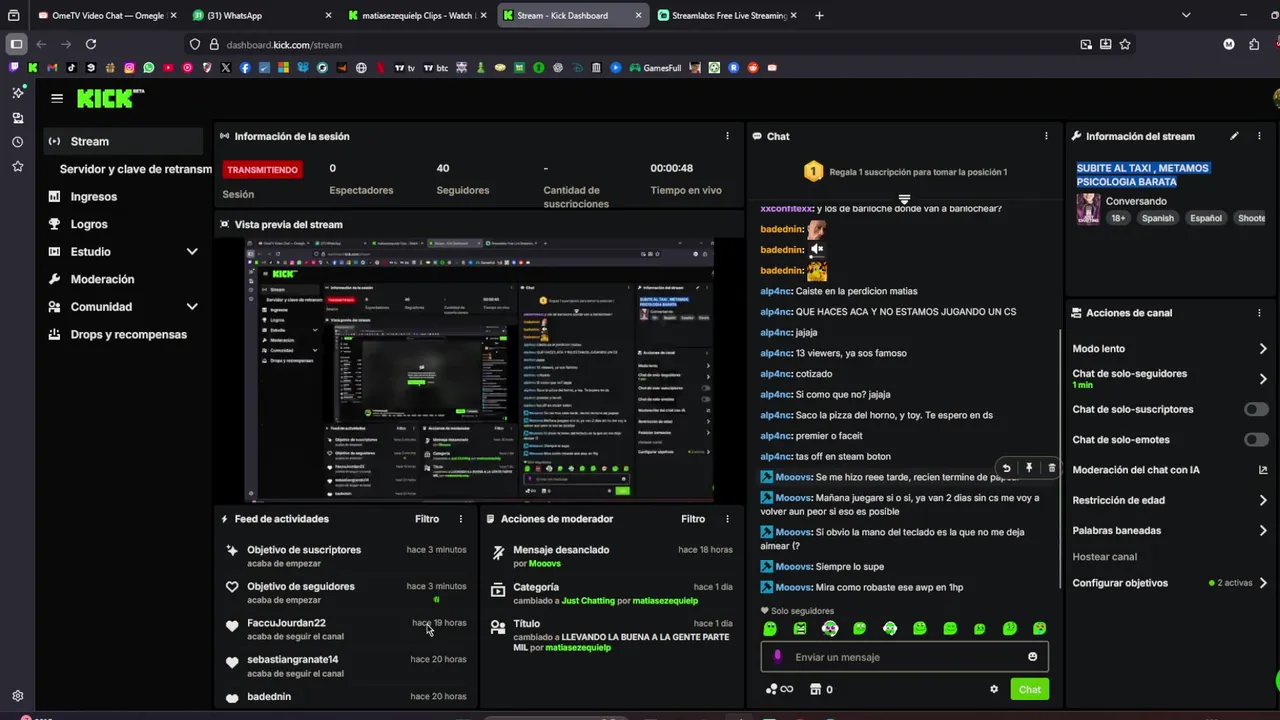The height and width of the screenshot is (720, 1280).
Task: Toggle the browser sidebar panel button
Action: (16, 44)
